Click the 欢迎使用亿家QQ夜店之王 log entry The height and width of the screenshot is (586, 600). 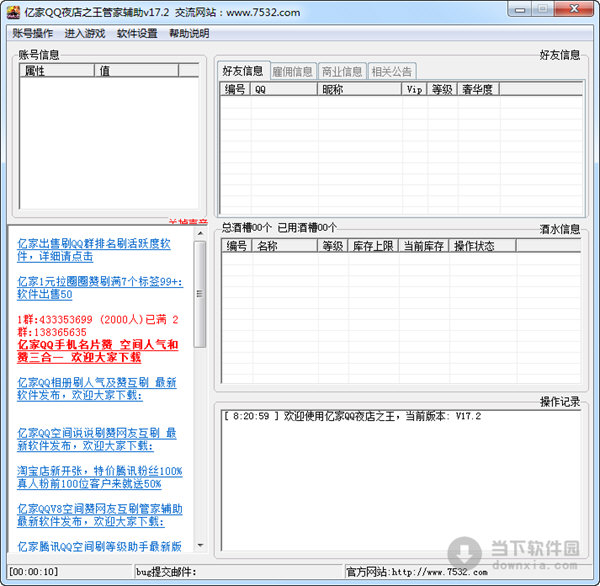pos(352,416)
